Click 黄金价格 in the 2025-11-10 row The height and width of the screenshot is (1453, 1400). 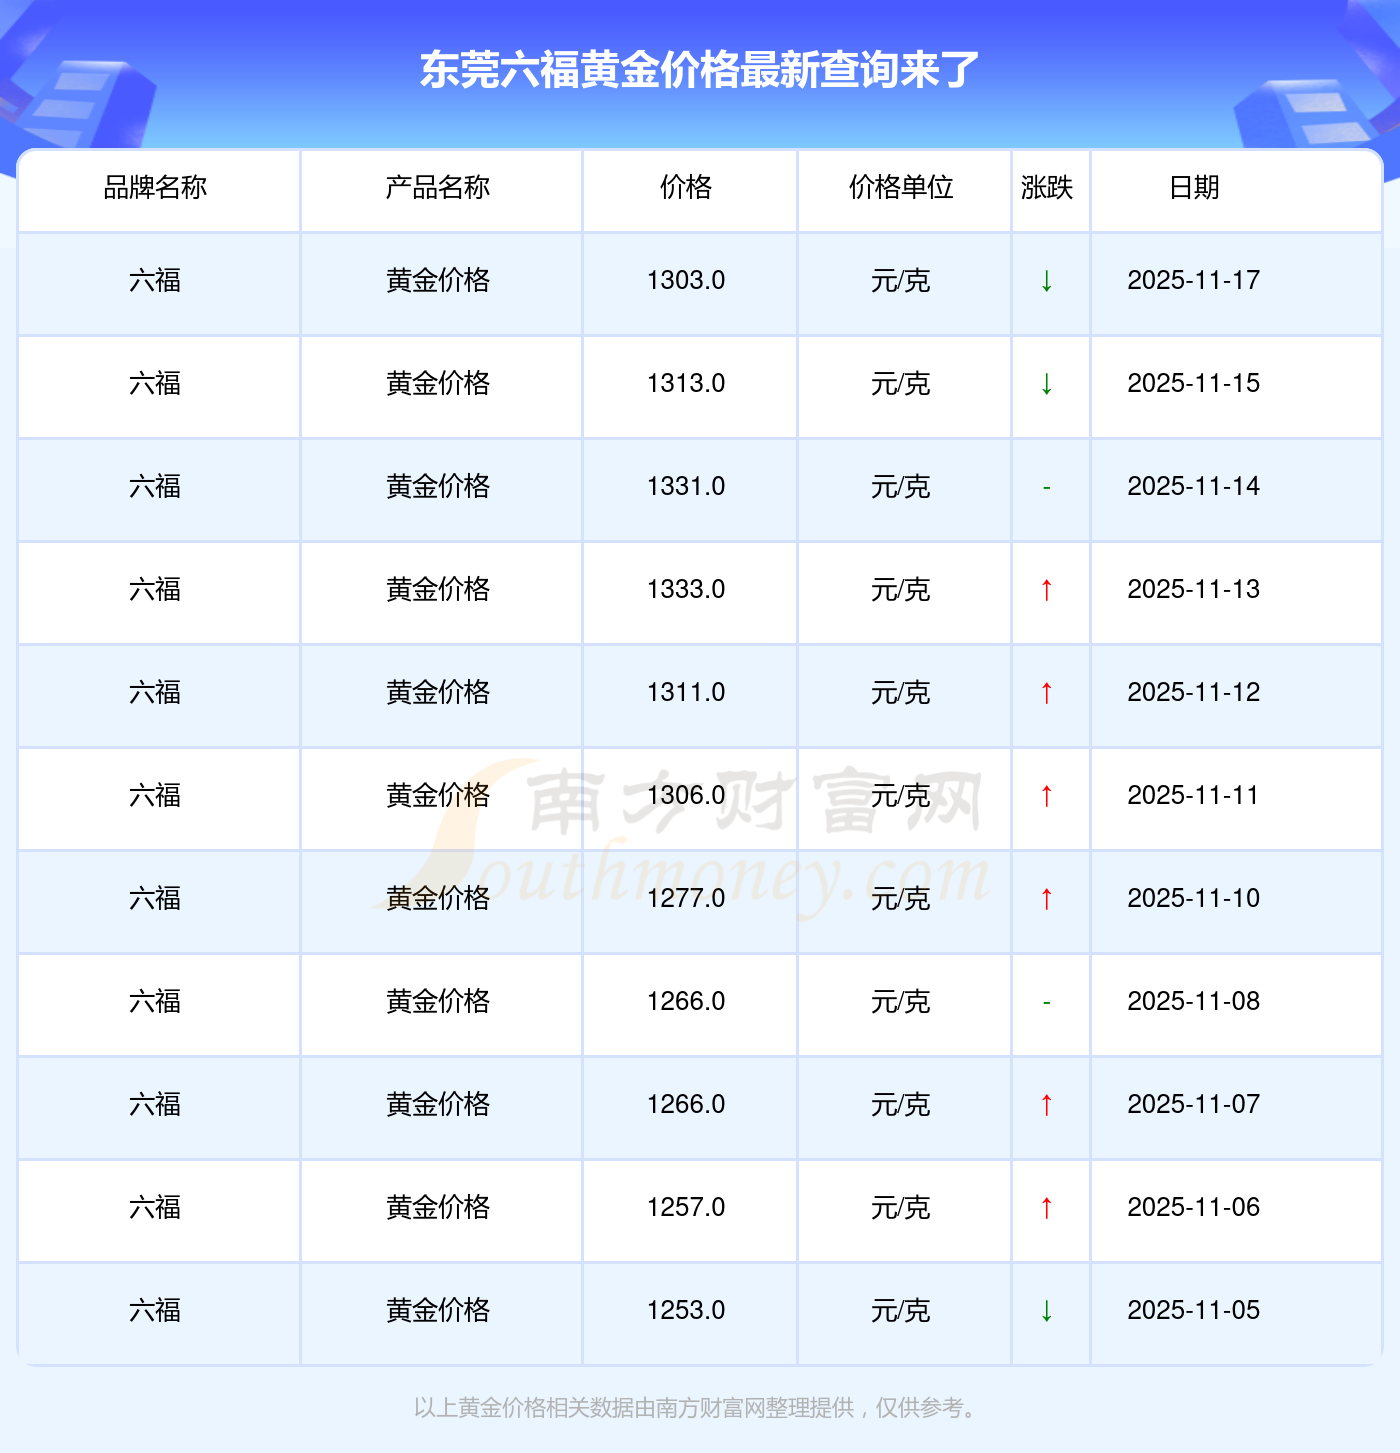(438, 898)
